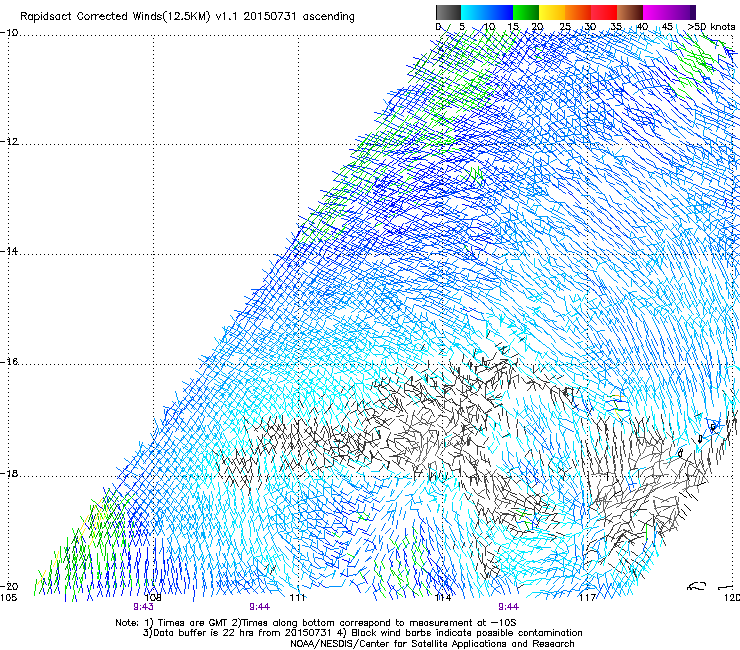Click the latitude label '-20'
Screen dimensions: 740x650
(x=9, y=586)
